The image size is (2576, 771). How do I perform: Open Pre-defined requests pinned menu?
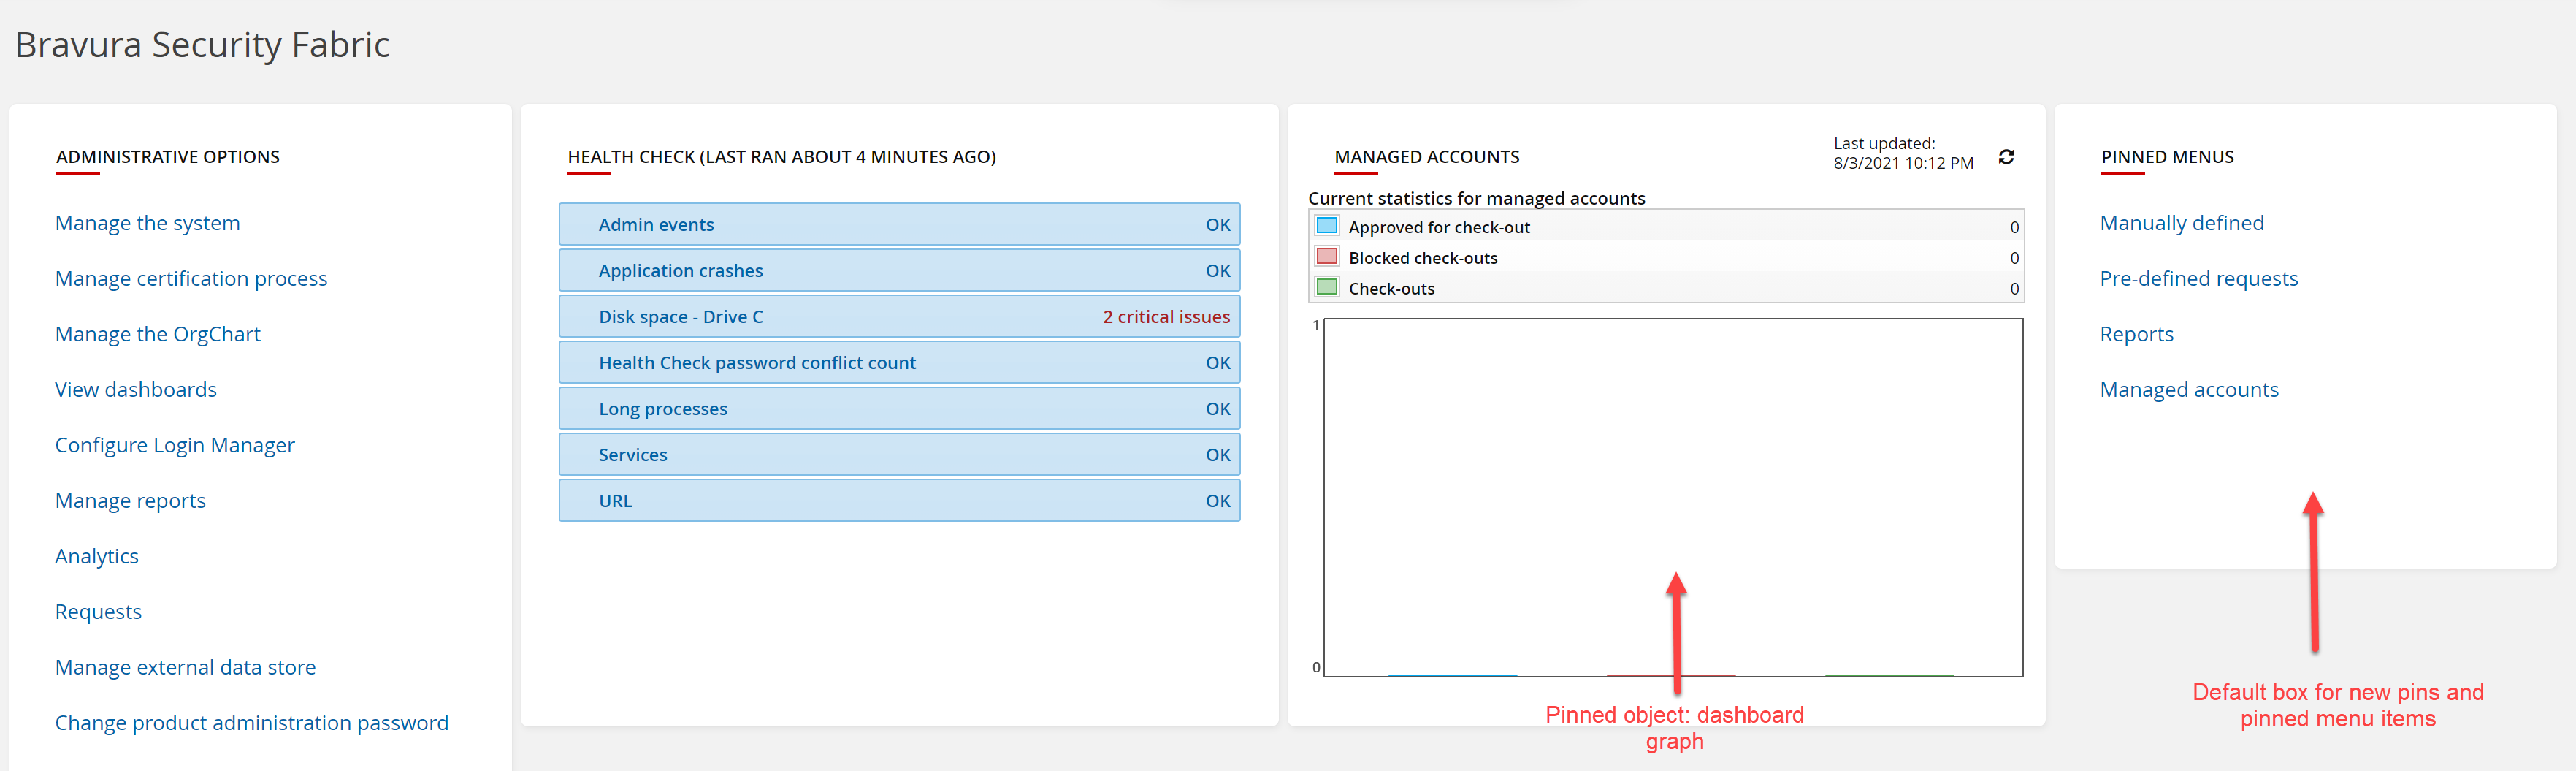coord(2198,279)
